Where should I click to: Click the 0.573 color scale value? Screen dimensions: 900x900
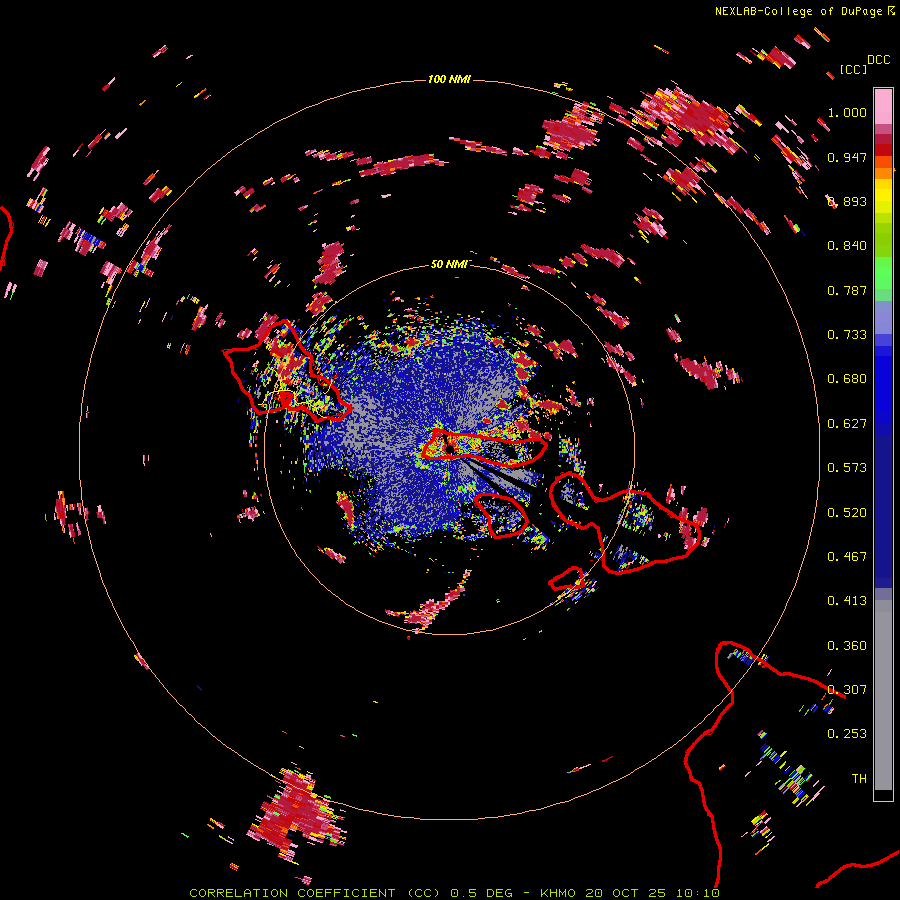847,468
